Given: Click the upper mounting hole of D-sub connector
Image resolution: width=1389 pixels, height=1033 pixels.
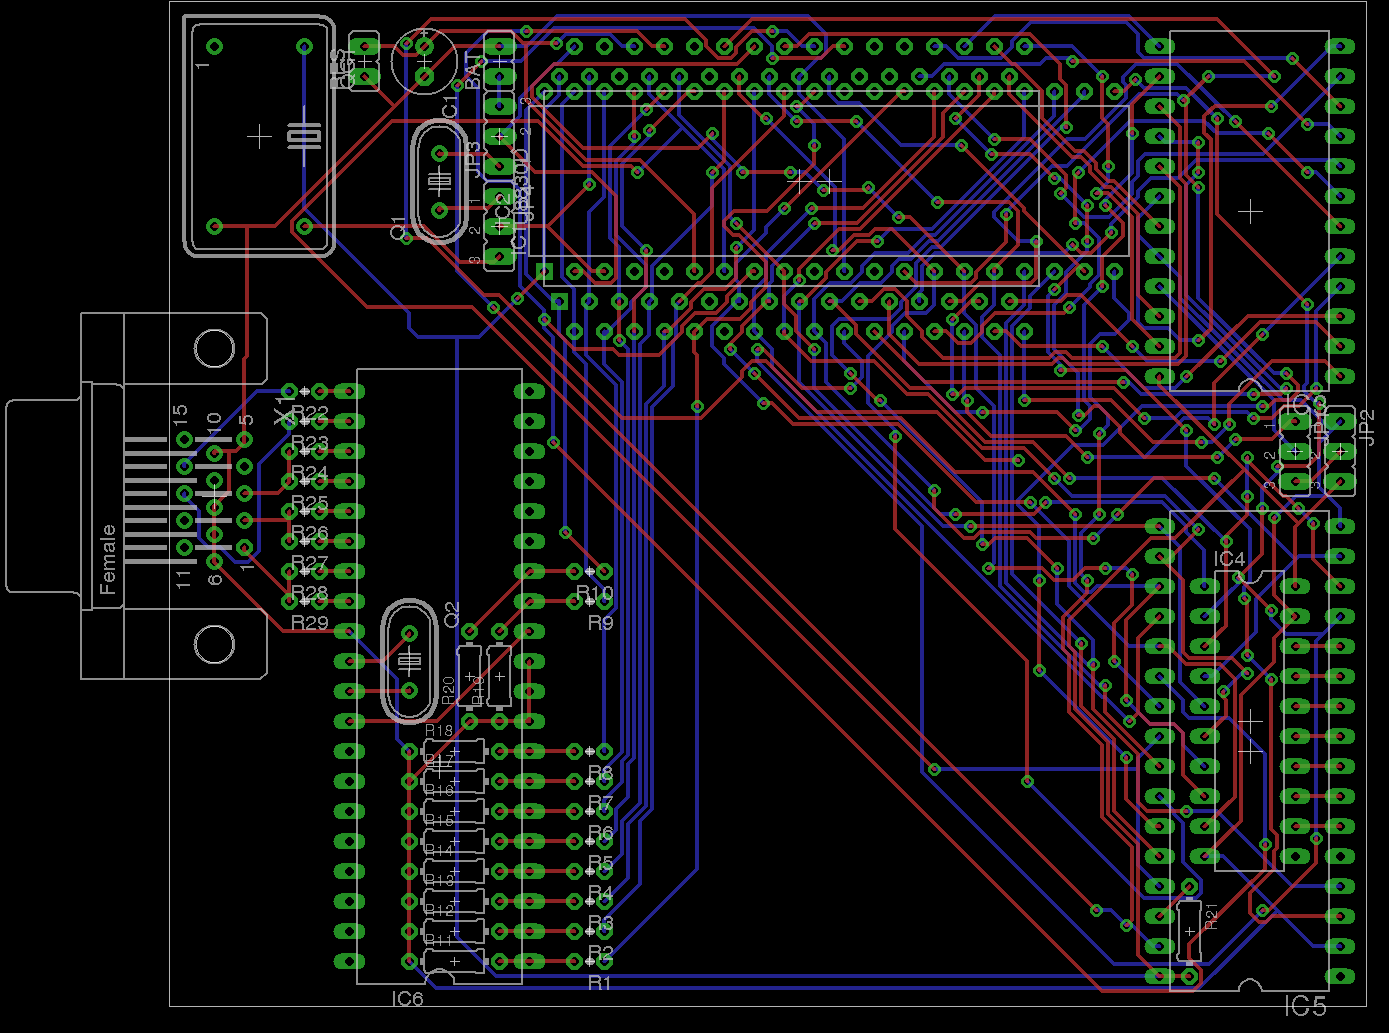Looking at the screenshot, I should click(215, 348).
